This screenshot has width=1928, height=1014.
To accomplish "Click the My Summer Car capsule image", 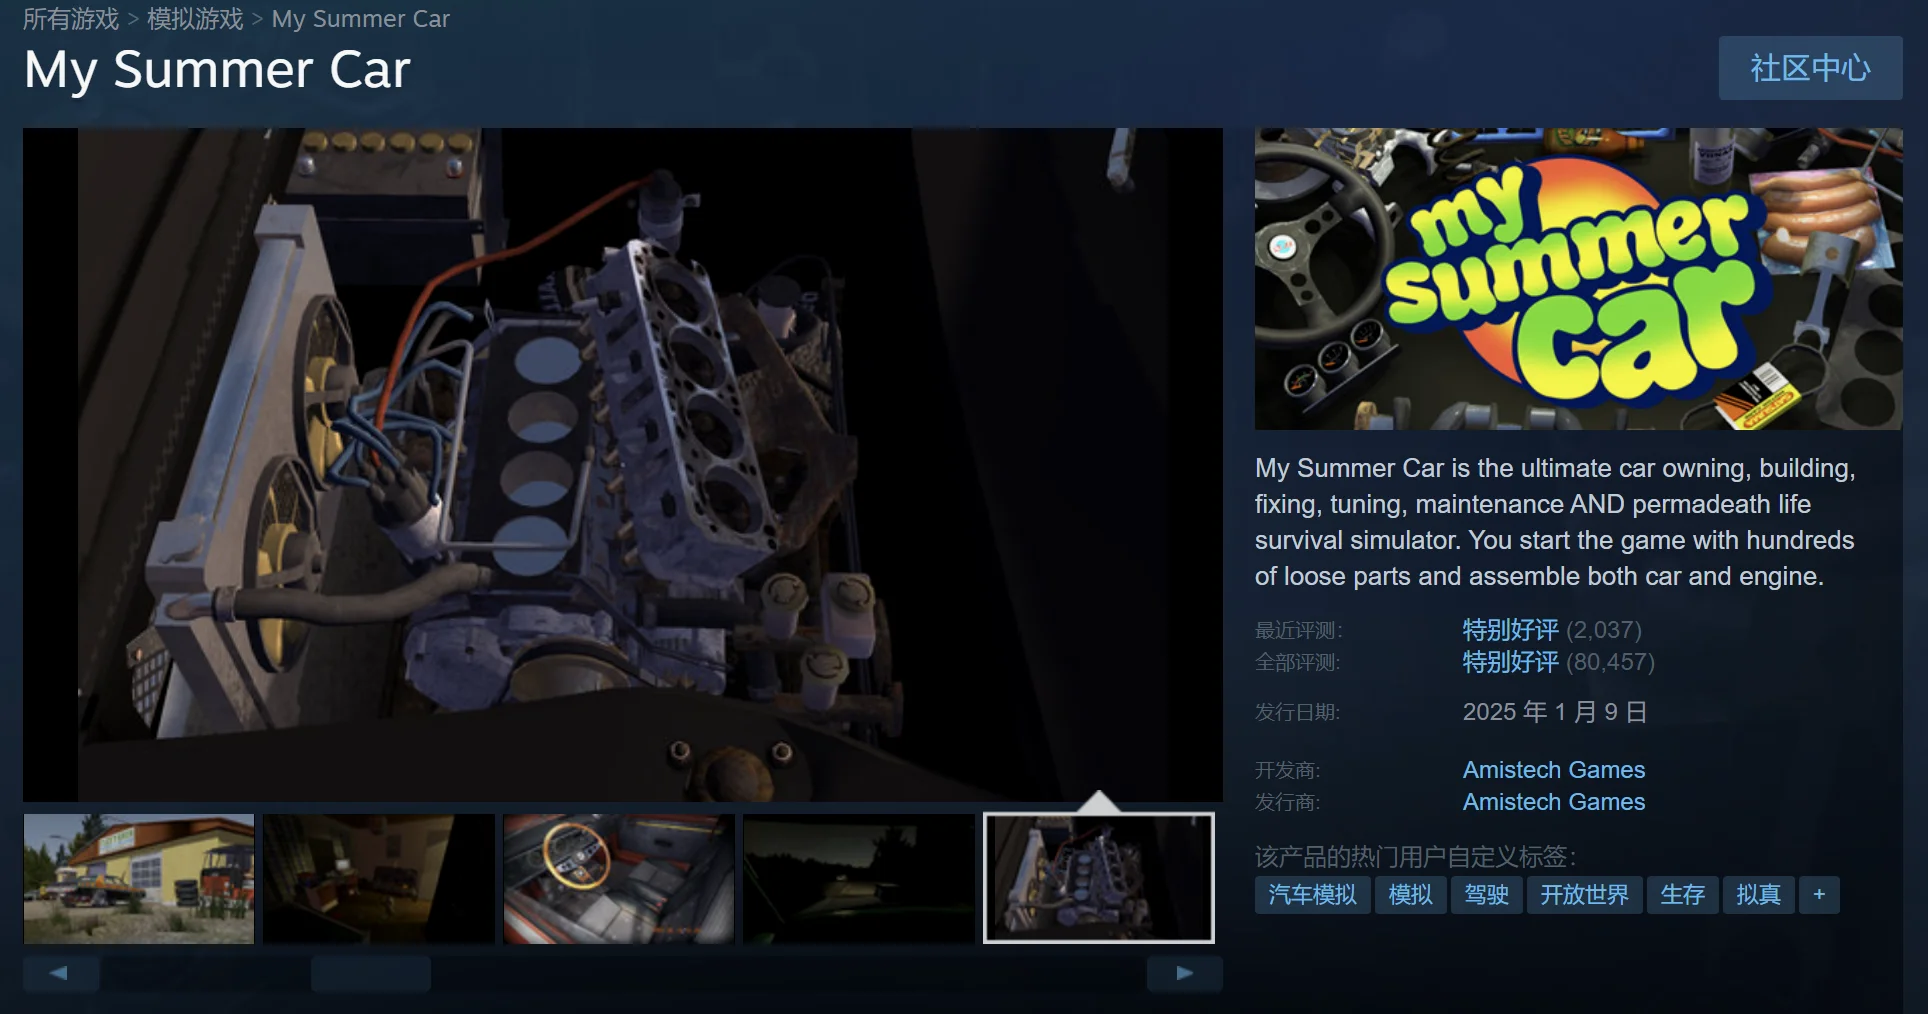I will (x=1578, y=279).
